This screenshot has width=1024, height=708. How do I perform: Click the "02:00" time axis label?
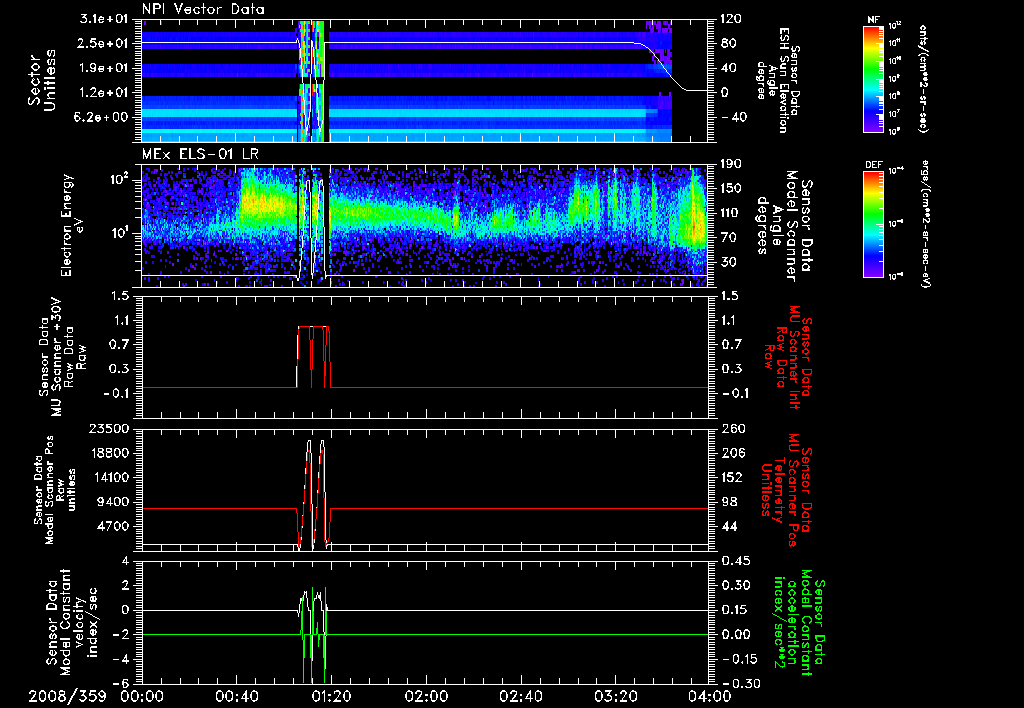(426, 696)
